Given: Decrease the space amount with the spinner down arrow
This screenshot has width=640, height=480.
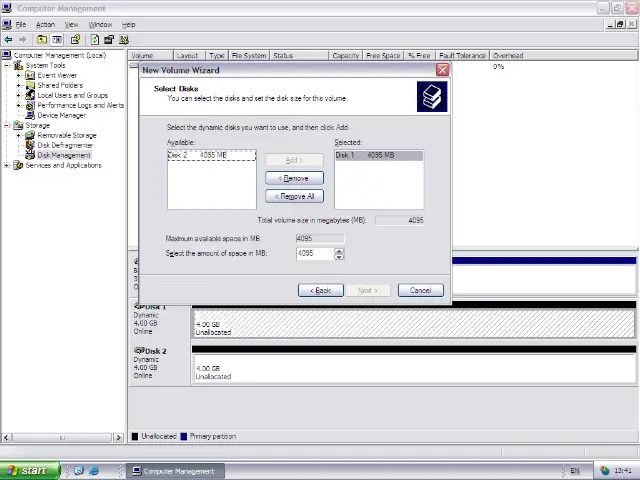Looking at the screenshot, I should click(x=339, y=257).
